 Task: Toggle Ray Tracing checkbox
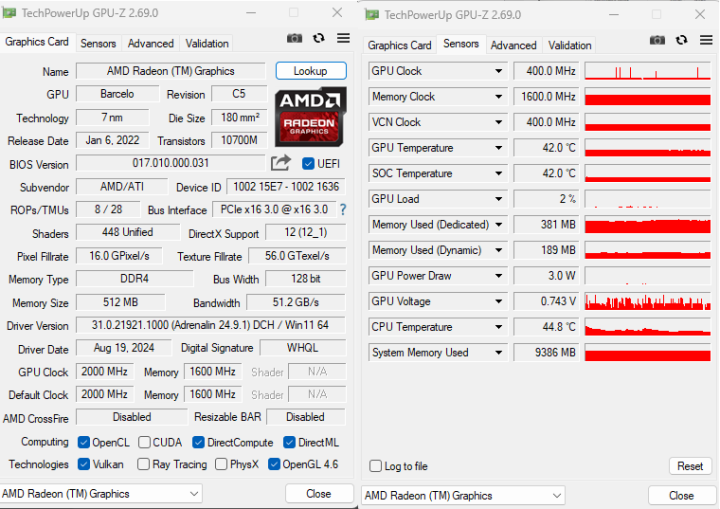pos(143,464)
